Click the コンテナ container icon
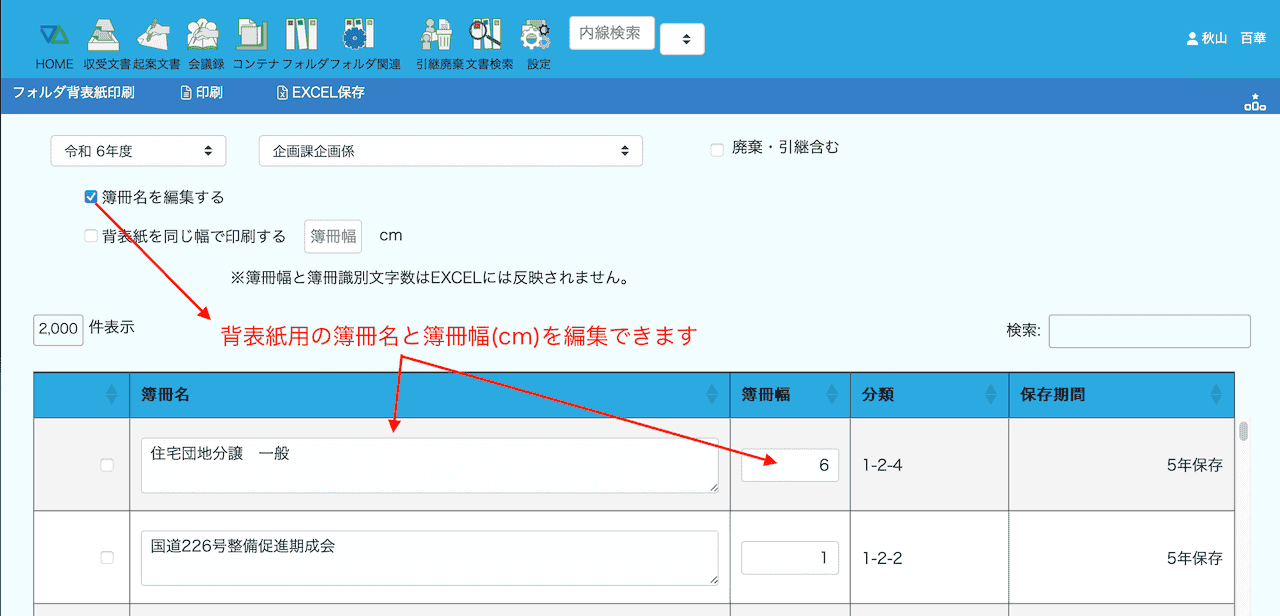The image size is (1280, 616). 252,36
